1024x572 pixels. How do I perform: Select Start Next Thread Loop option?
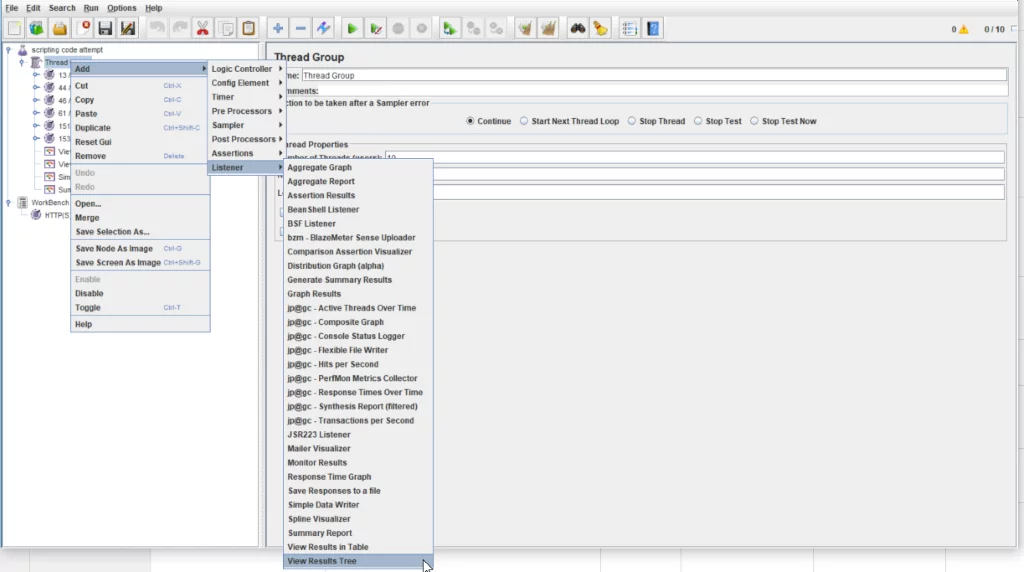click(x=524, y=121)
